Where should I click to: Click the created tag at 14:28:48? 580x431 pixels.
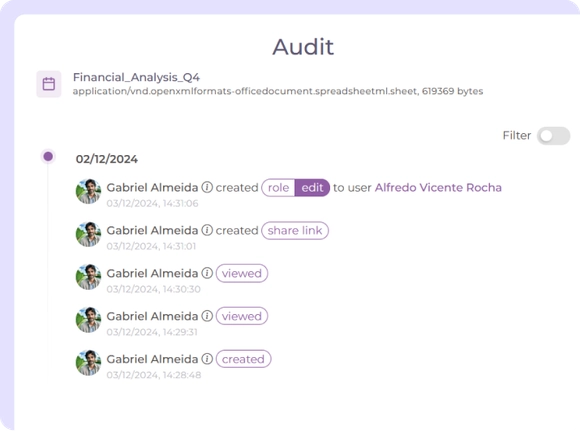click(243, 359)
